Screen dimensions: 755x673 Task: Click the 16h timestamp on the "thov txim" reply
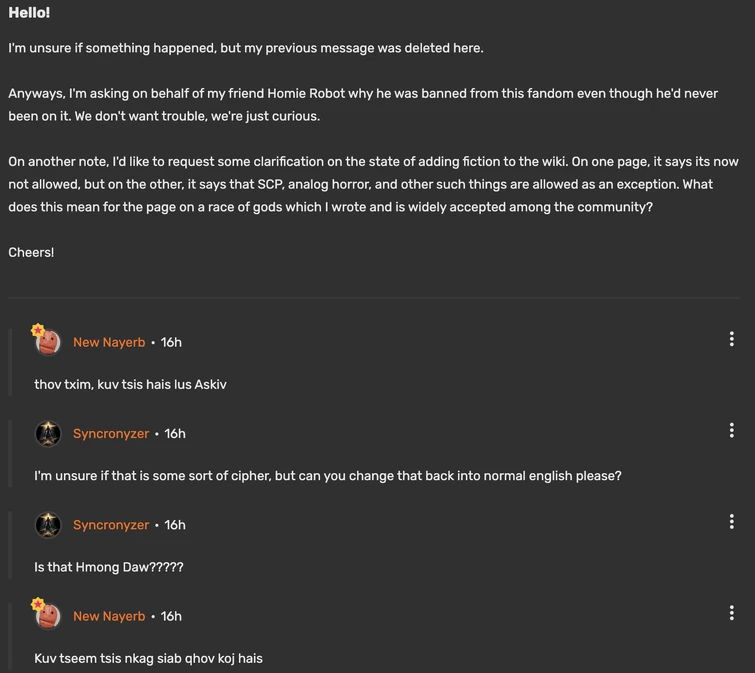171,342
